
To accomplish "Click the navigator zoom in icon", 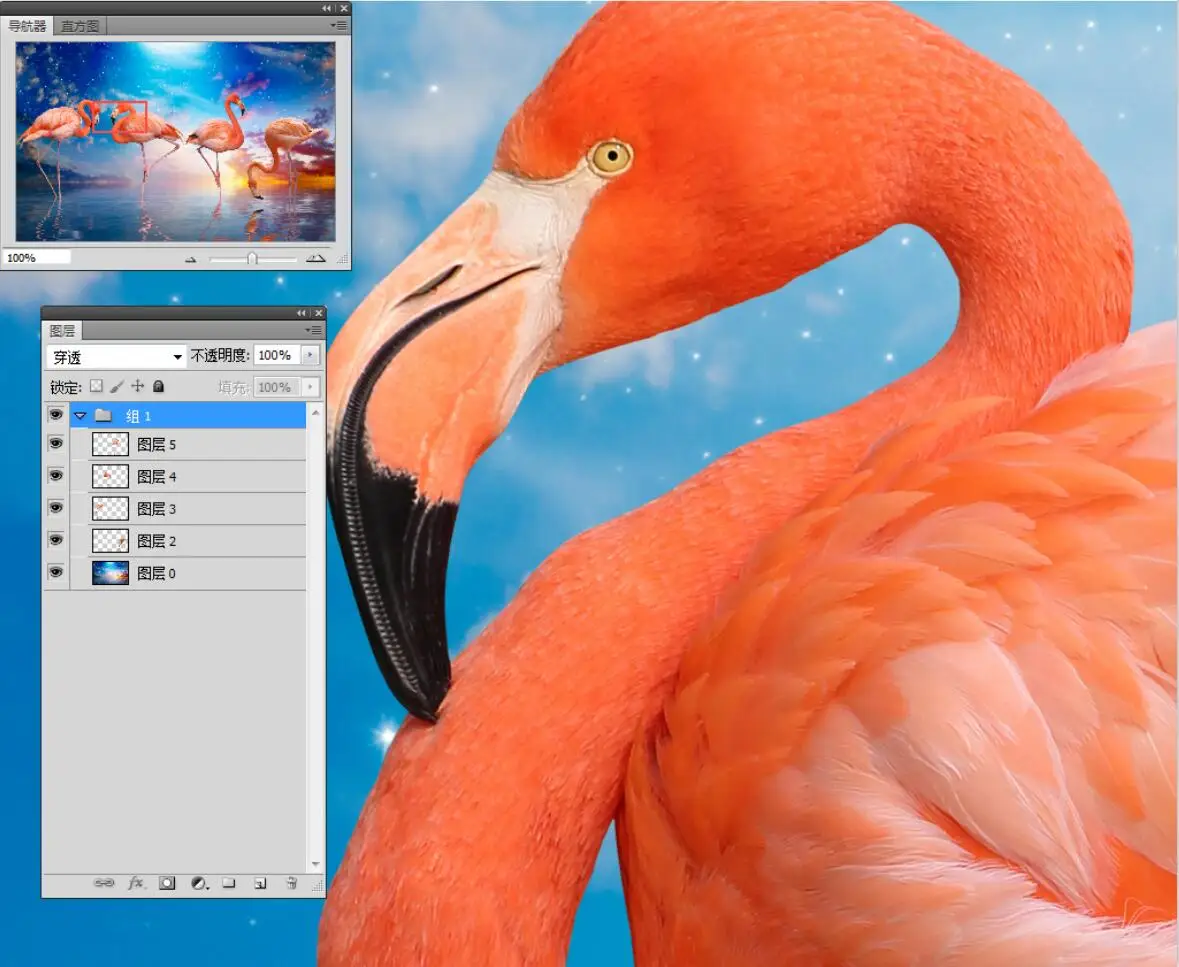I will [316, 259].
